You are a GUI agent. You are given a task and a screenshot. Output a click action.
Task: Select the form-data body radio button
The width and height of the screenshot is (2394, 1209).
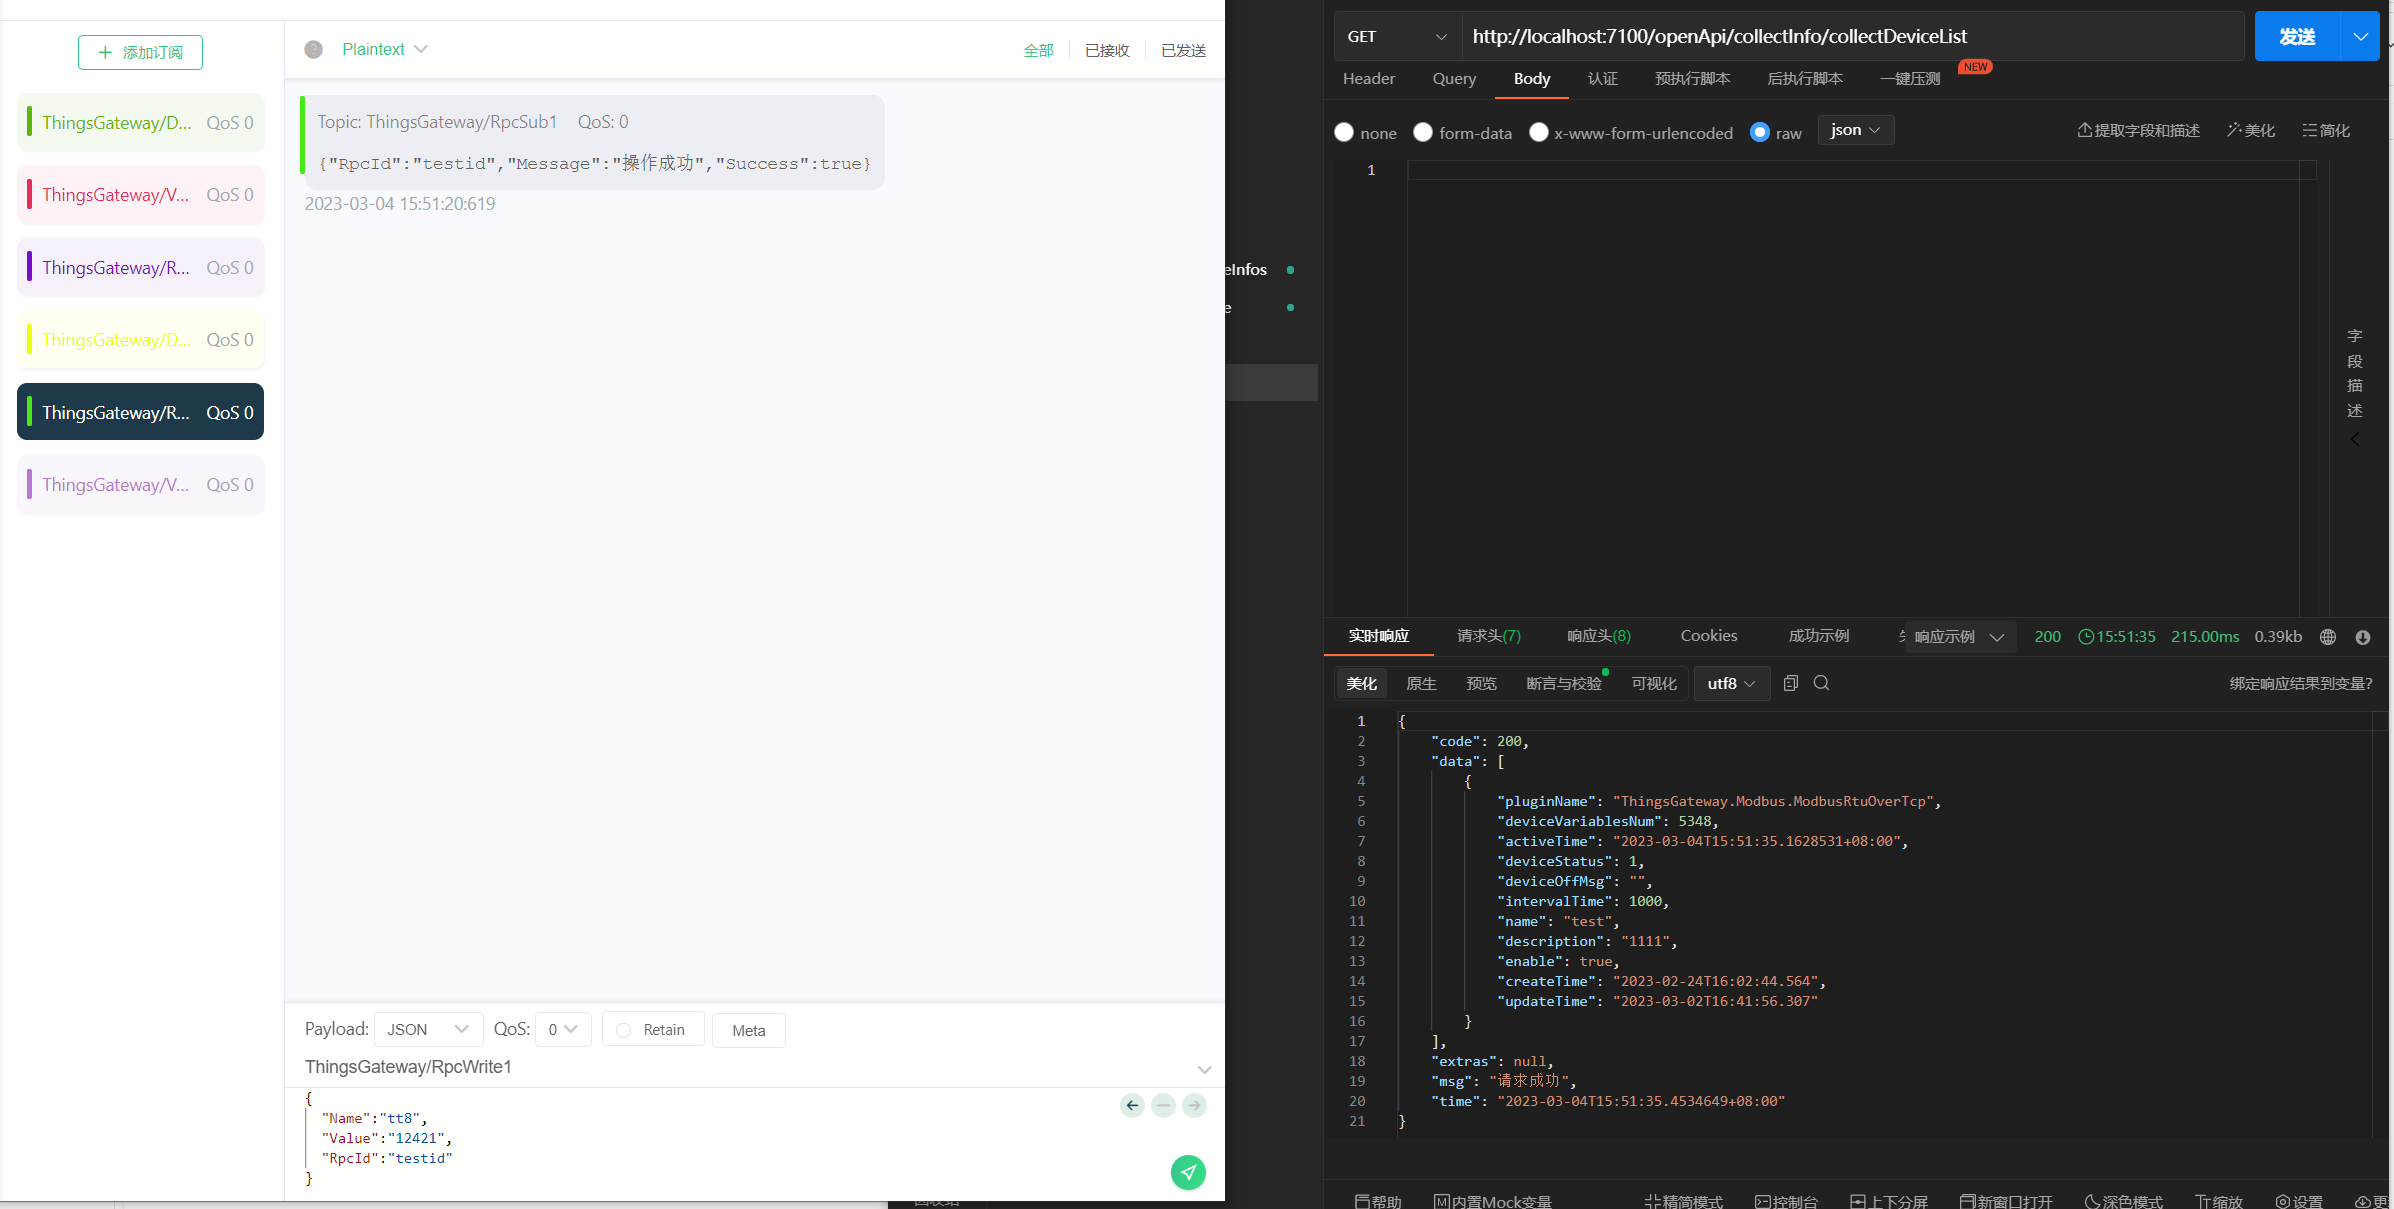tap(1423, 132)
